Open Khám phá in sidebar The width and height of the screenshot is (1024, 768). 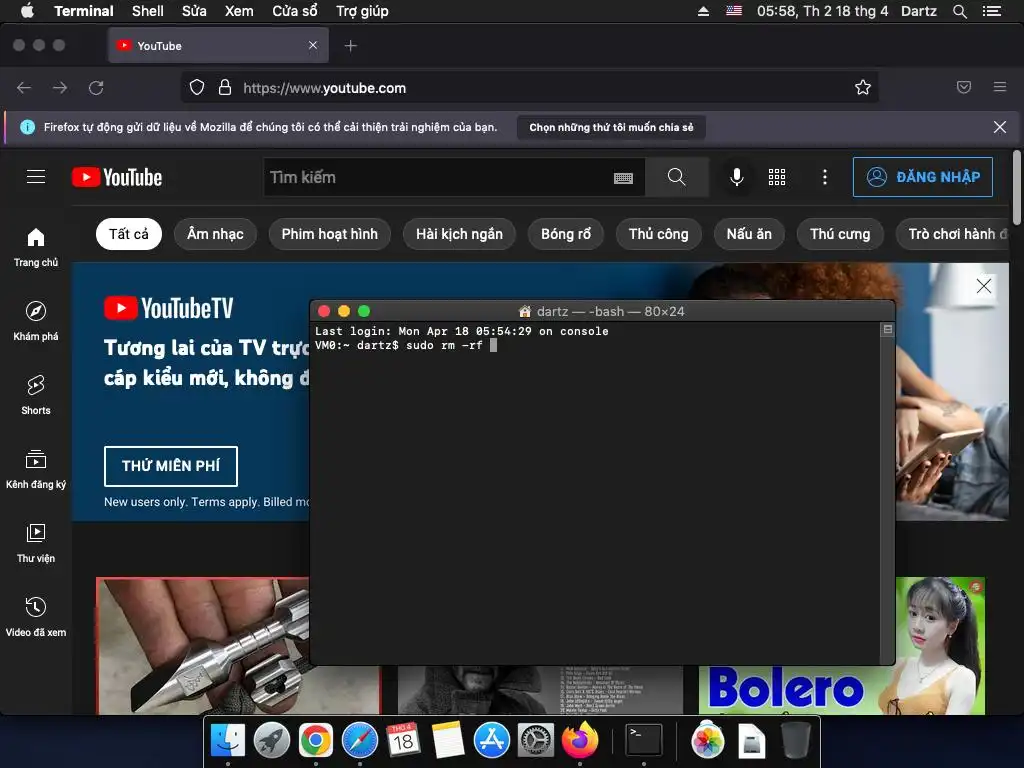[36, 321]
